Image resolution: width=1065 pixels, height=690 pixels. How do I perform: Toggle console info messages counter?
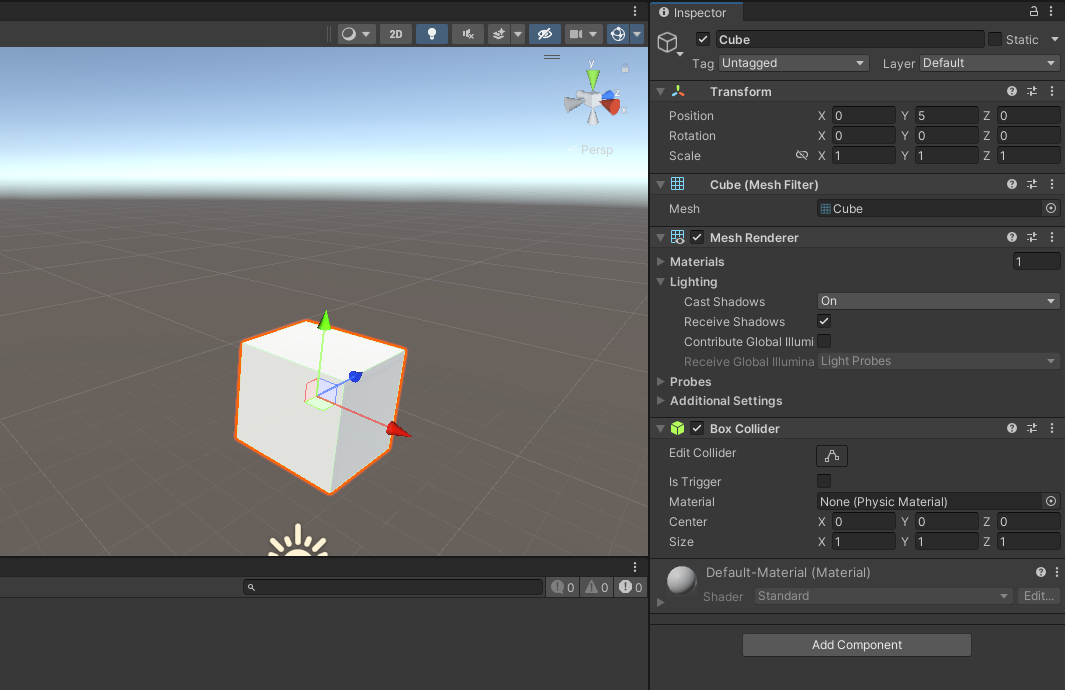point(562,587)
